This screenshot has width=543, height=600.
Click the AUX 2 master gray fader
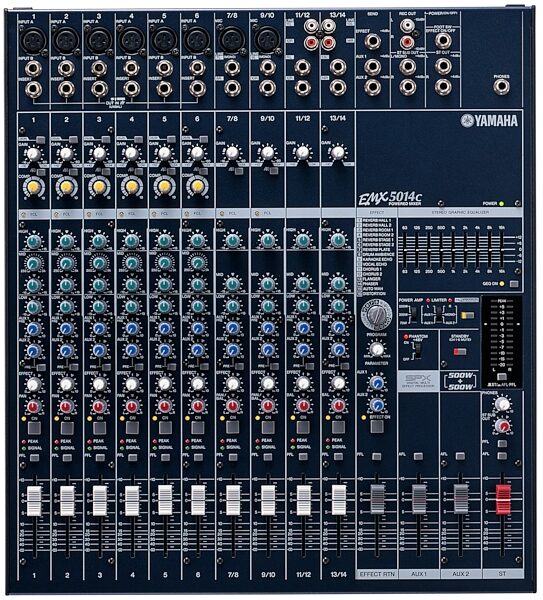[x=461, y=499]
